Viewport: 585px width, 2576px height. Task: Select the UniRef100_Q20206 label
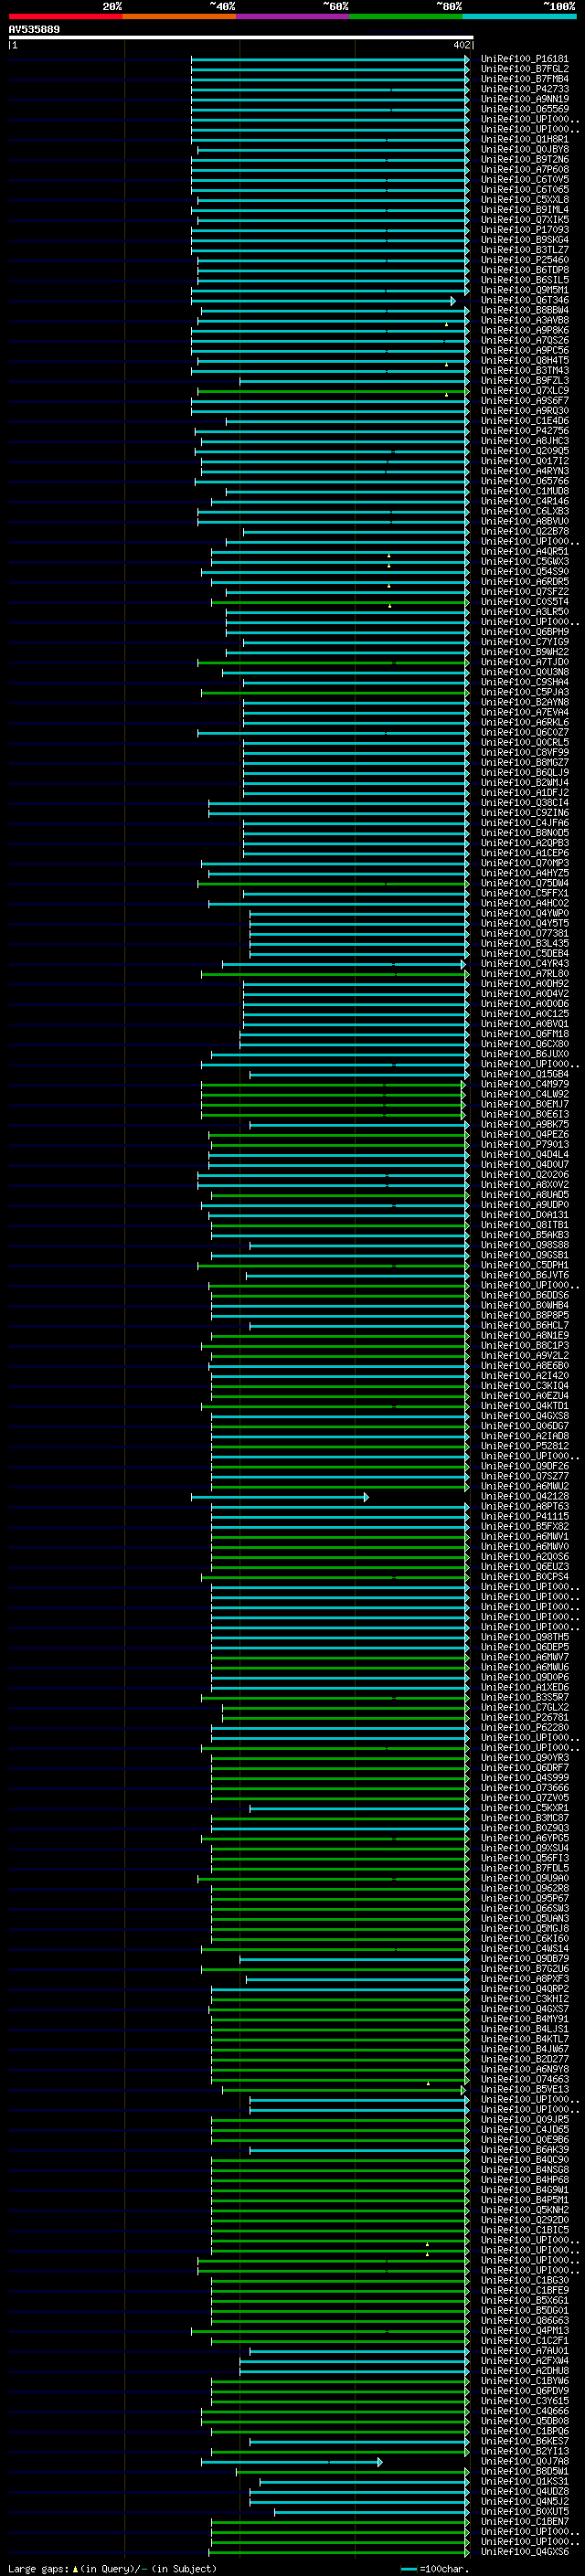point(525,1174)
